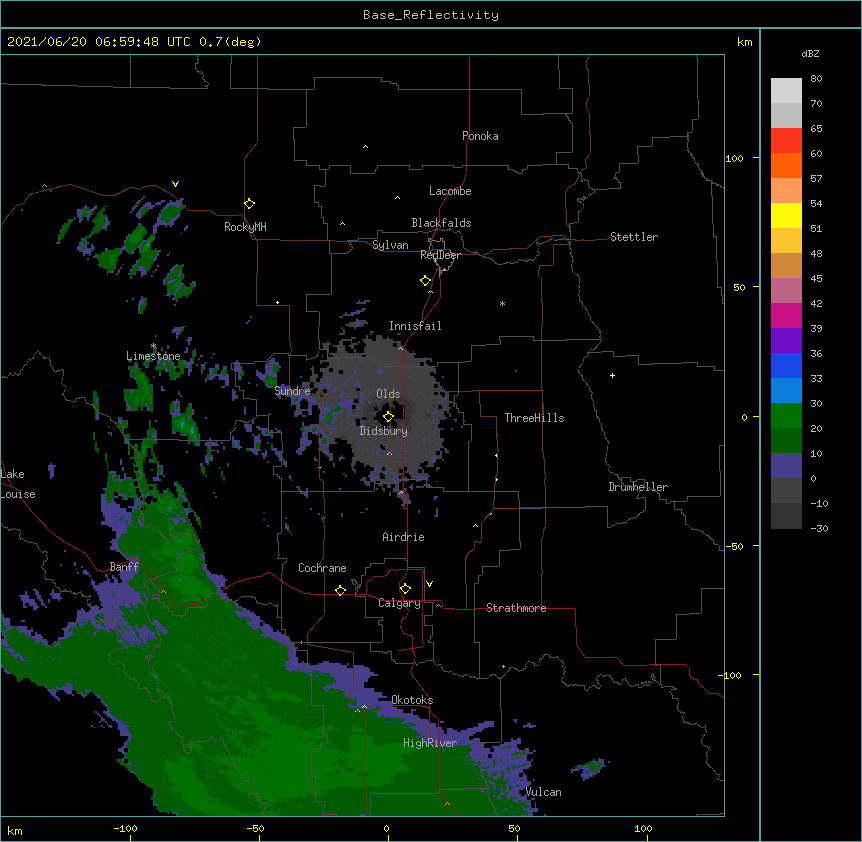Click the Blackfalds city label
The width and height of the screenshot is (862, 842).
pos(441,223)
